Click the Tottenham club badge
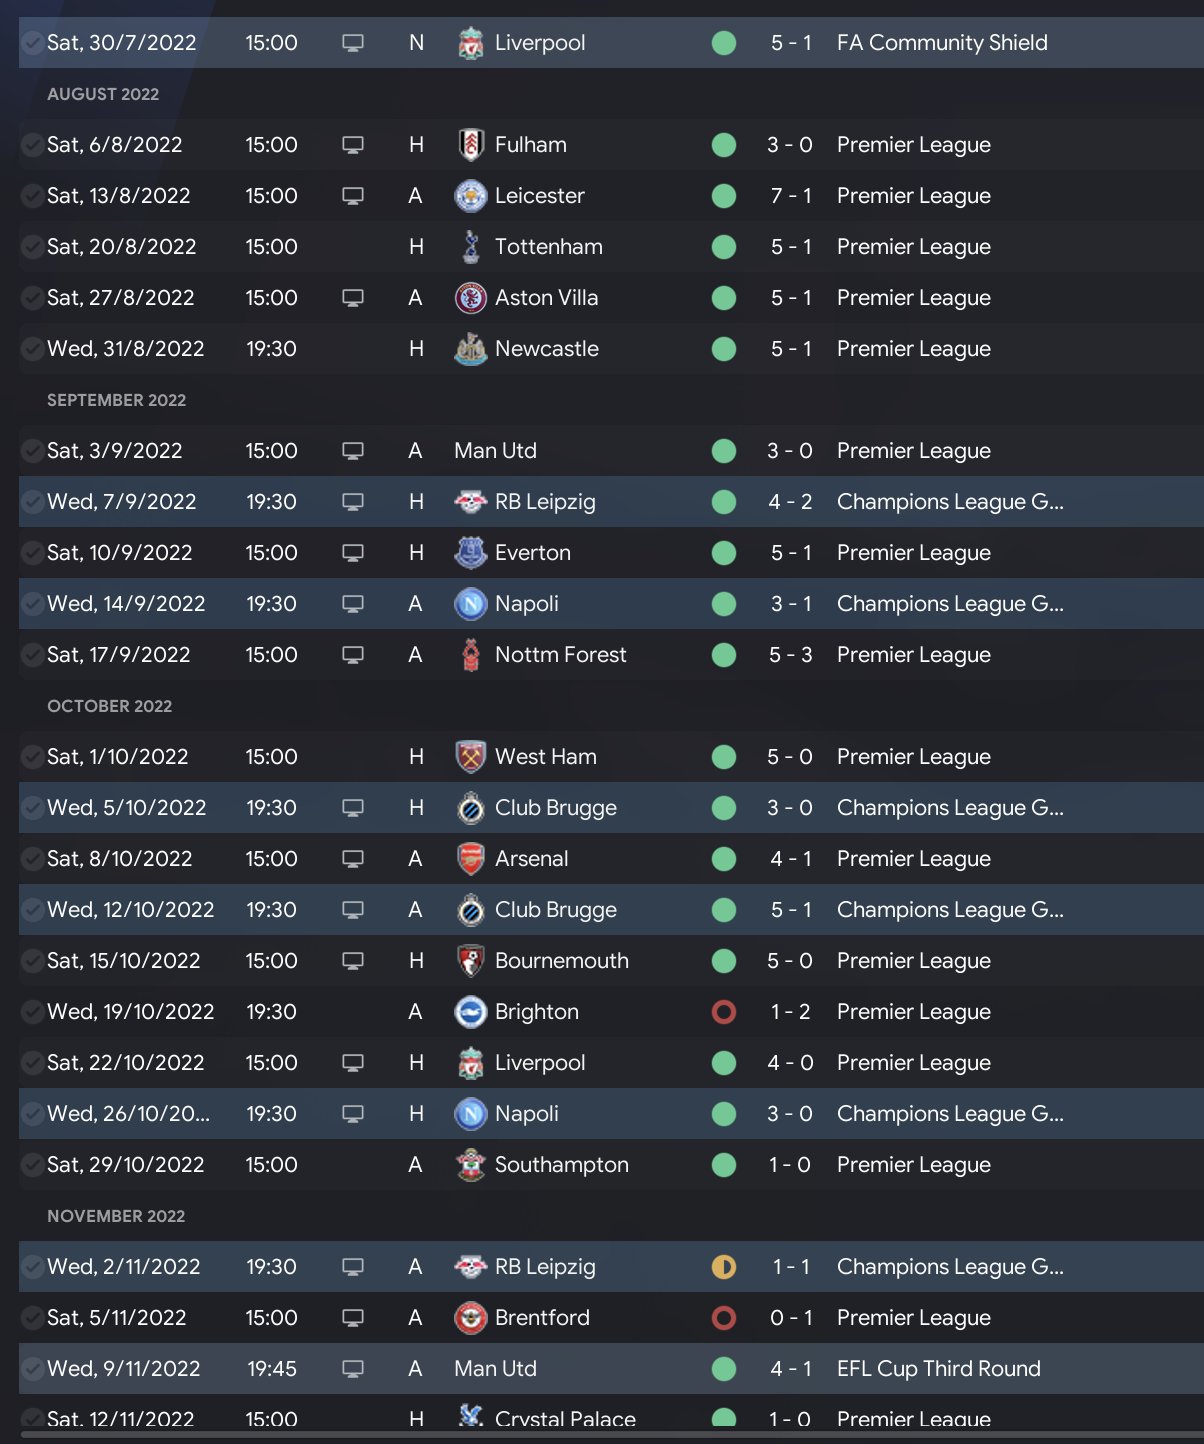The image size is (1204, 1444). (470, 247)
